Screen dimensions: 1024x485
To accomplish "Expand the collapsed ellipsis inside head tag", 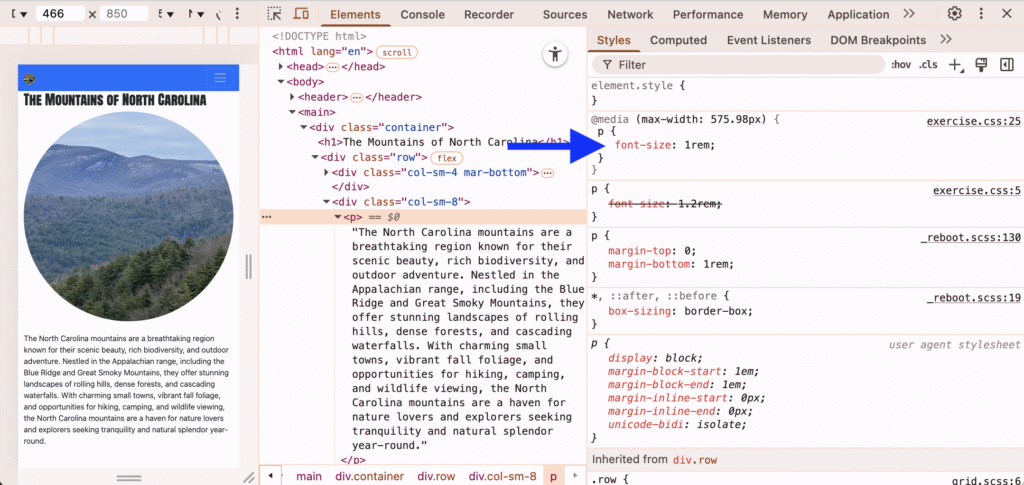I will pos(332,67).
